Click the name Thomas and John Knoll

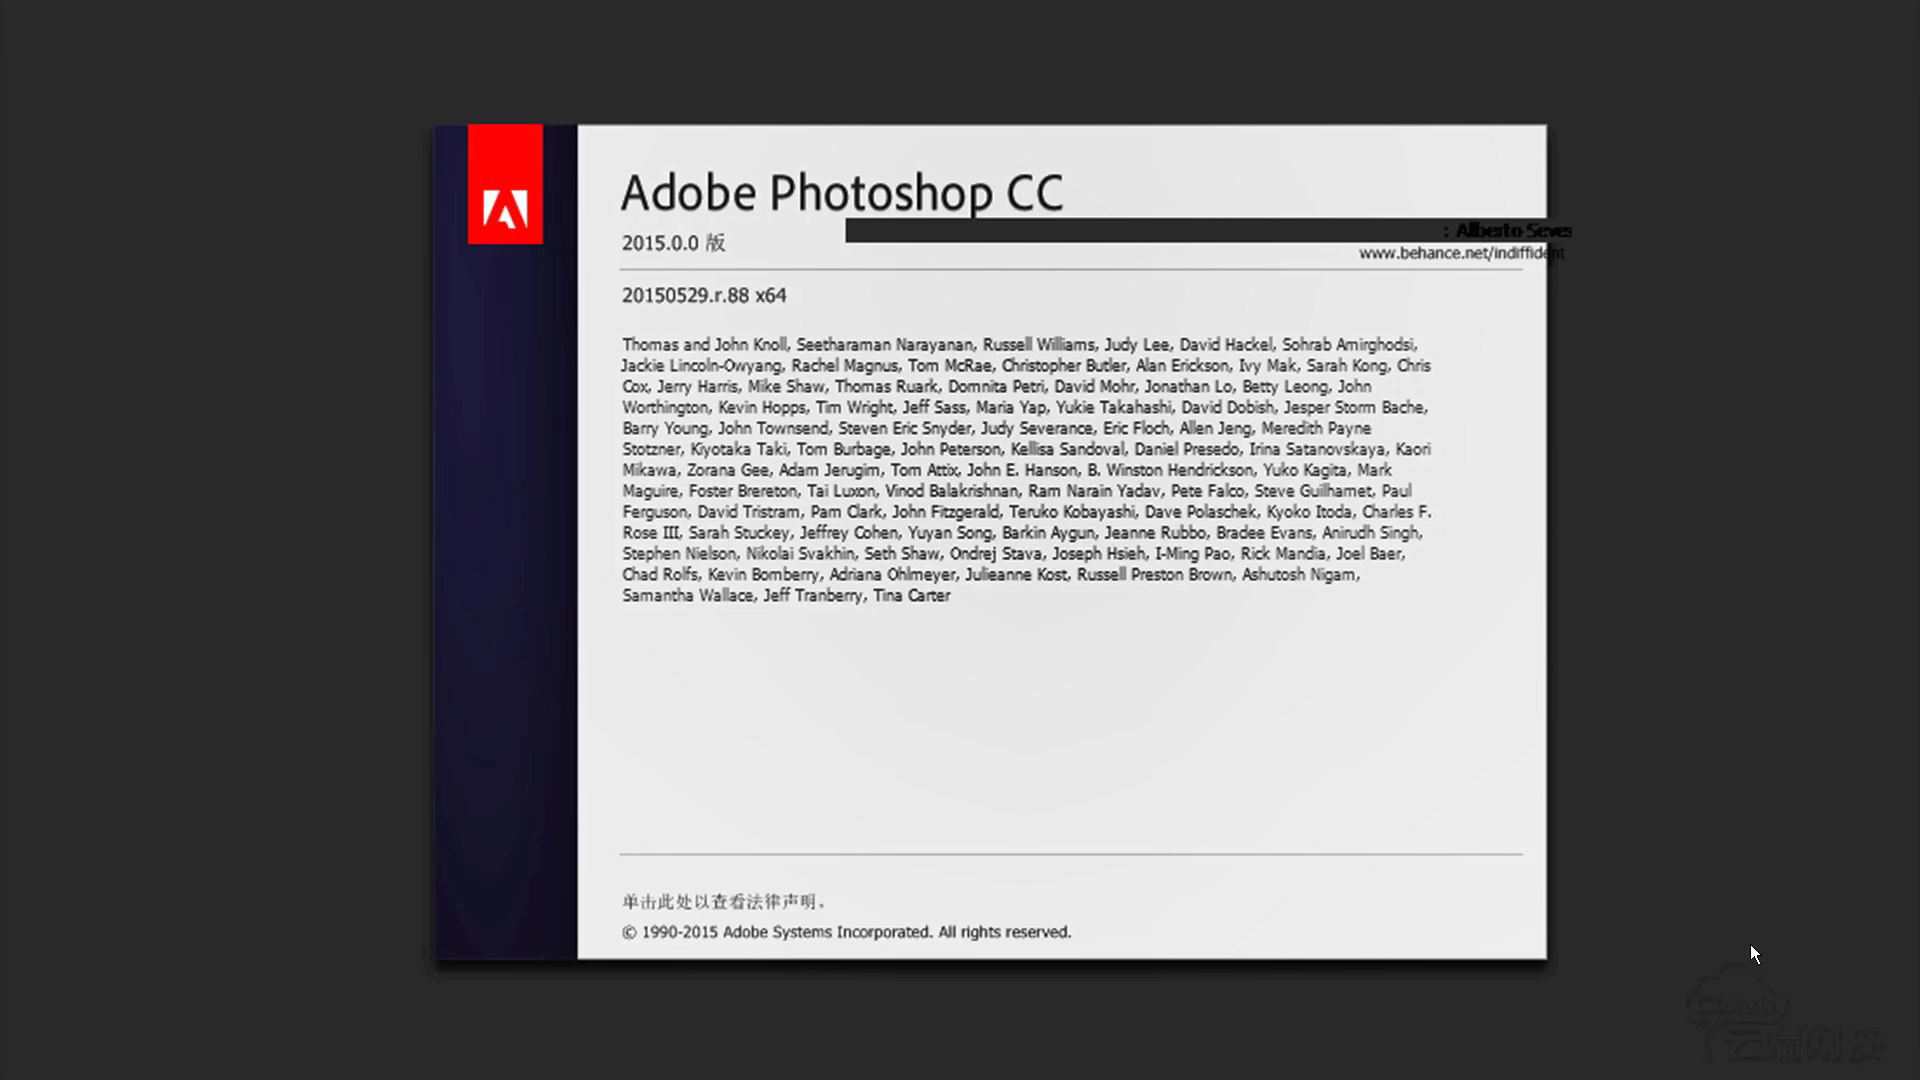[704, 345]
